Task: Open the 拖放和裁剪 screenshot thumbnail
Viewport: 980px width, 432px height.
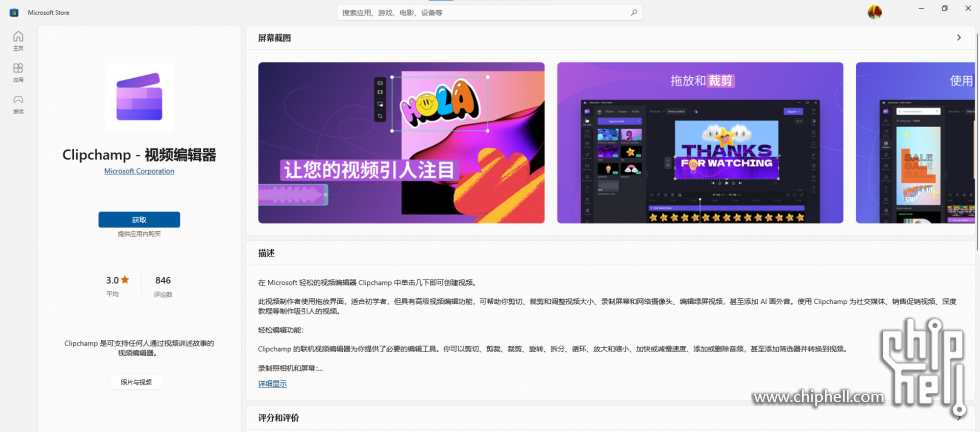Action: pos(700,143)
